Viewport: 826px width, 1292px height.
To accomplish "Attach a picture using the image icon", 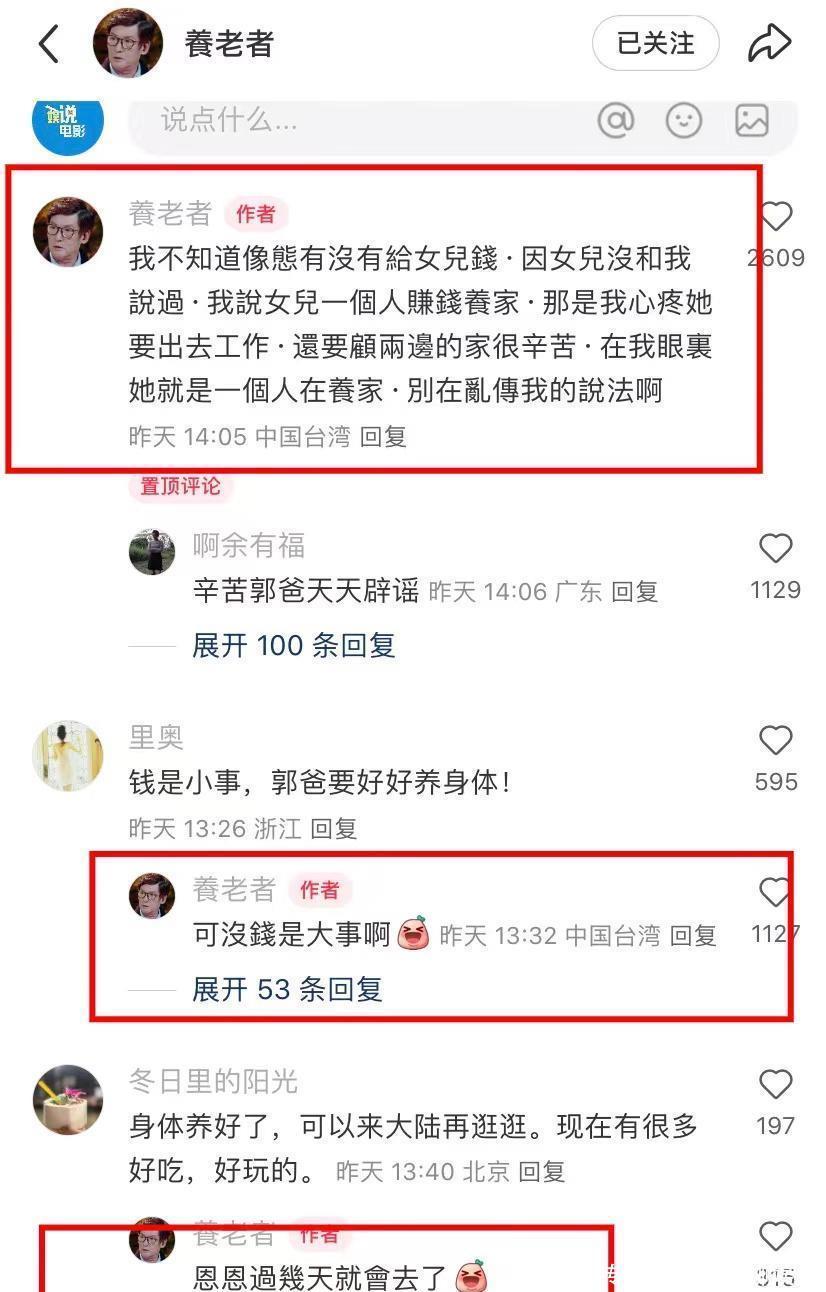I will point(752,121).
